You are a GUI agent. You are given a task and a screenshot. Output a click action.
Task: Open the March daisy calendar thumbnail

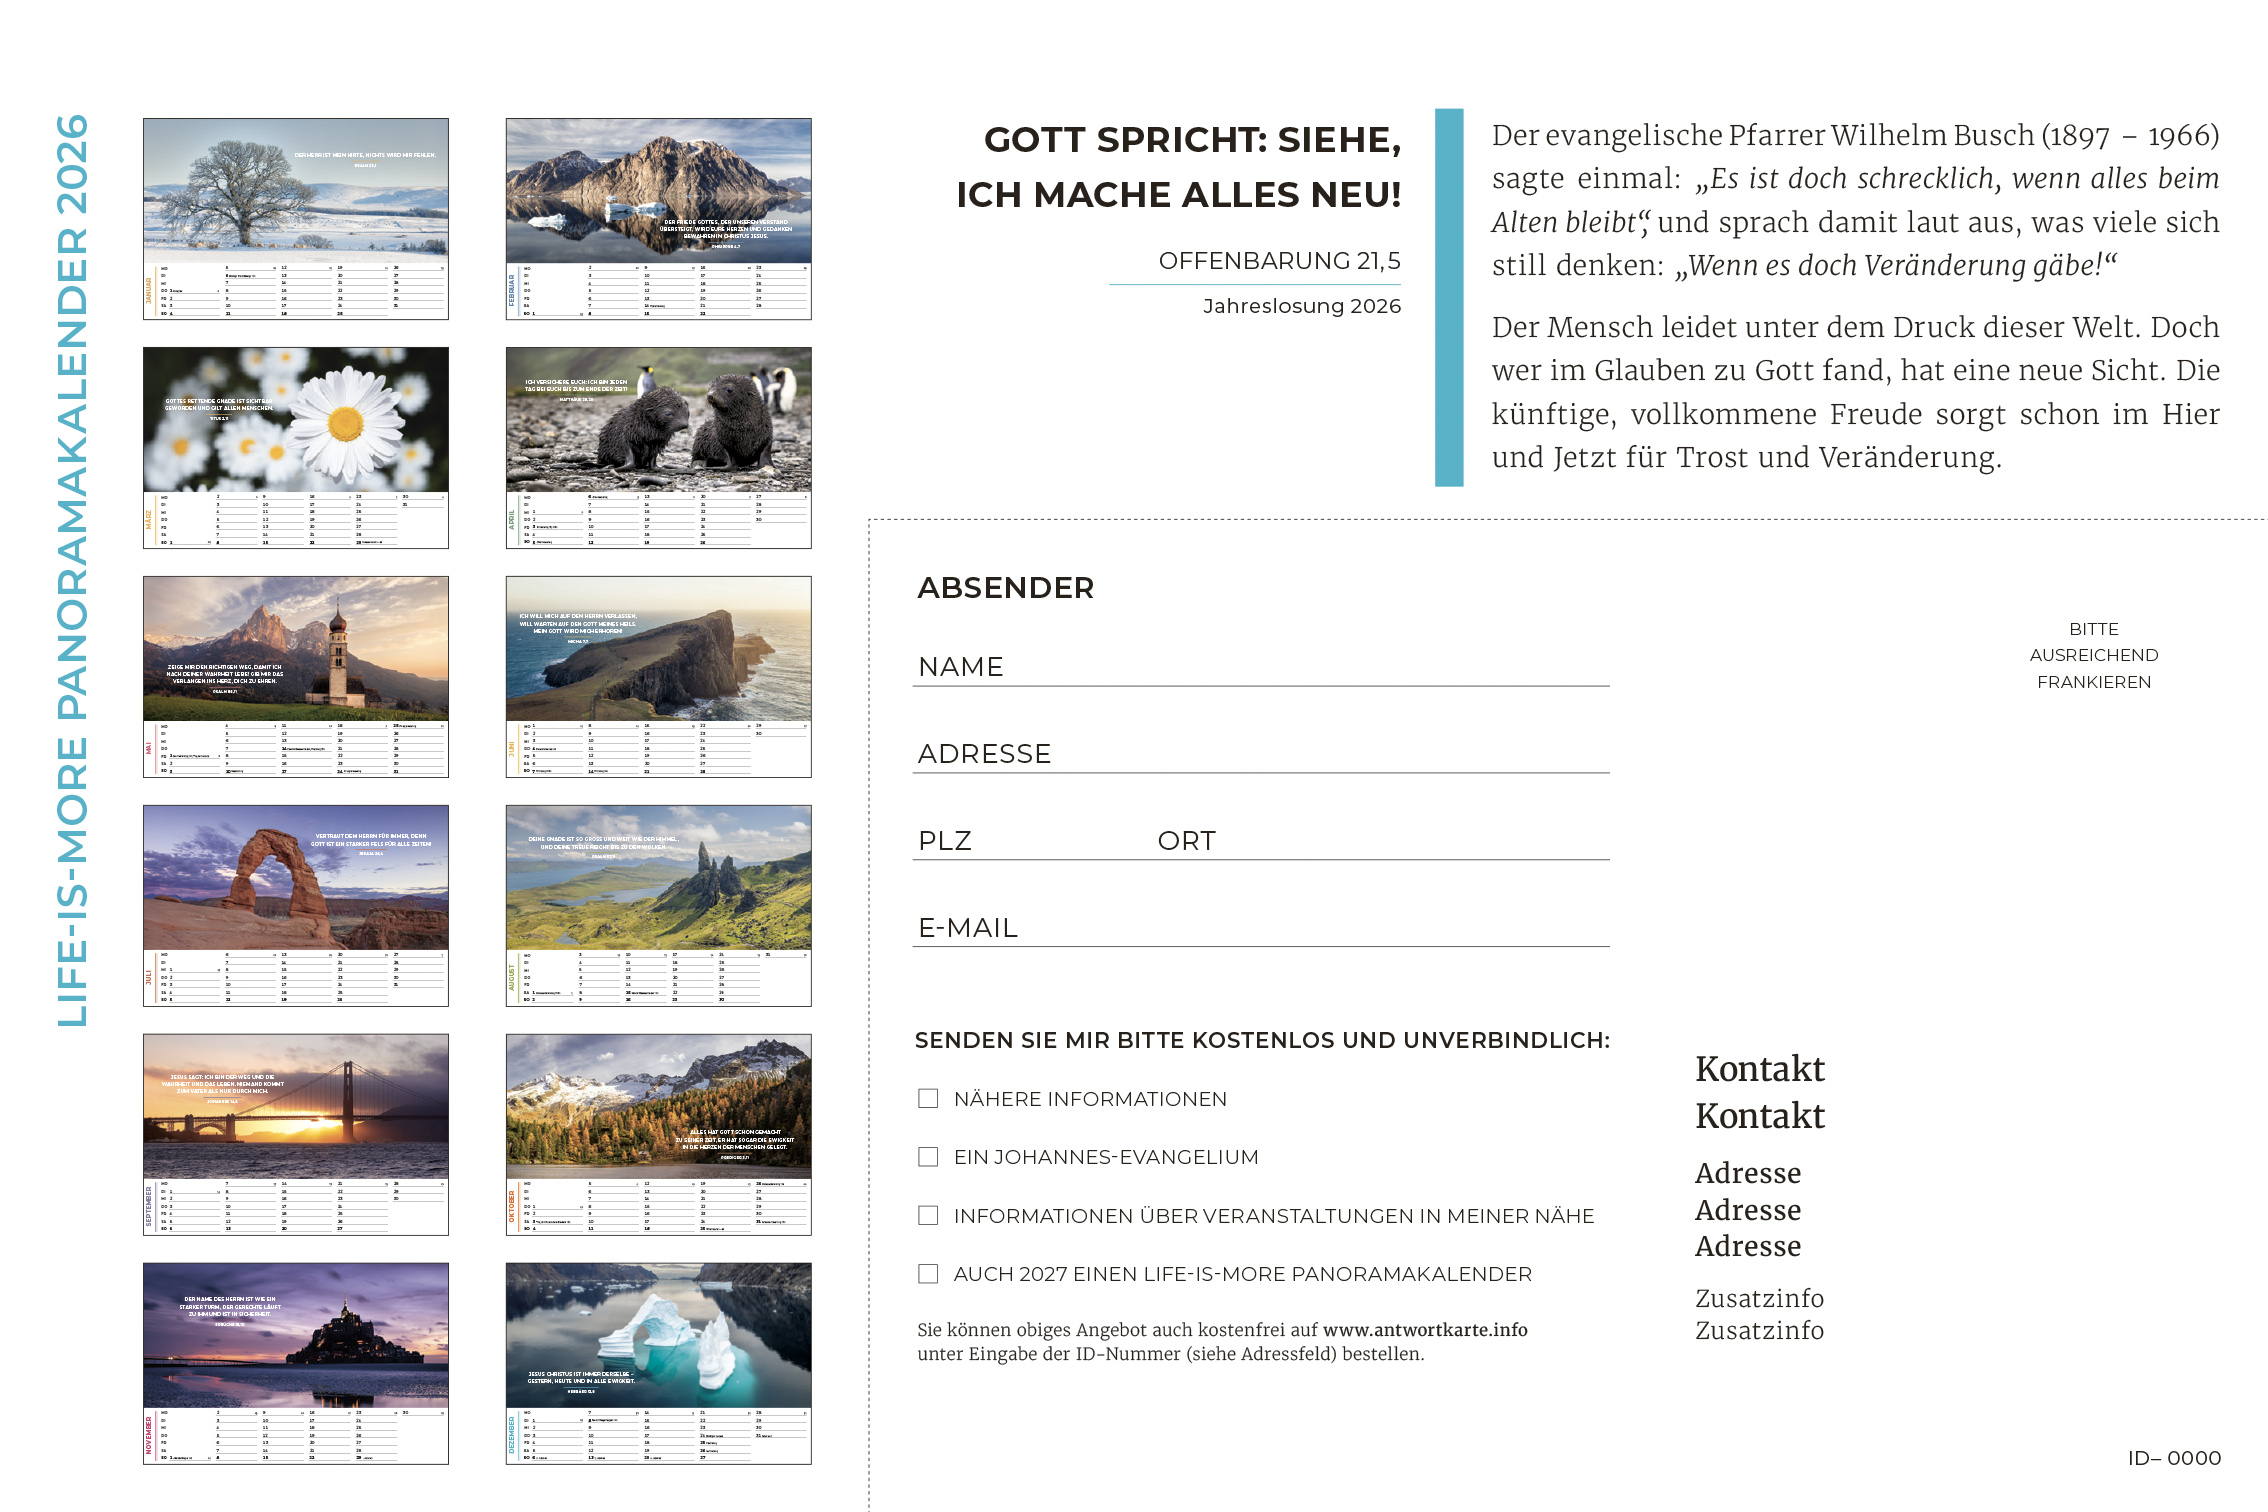[296, 448]
